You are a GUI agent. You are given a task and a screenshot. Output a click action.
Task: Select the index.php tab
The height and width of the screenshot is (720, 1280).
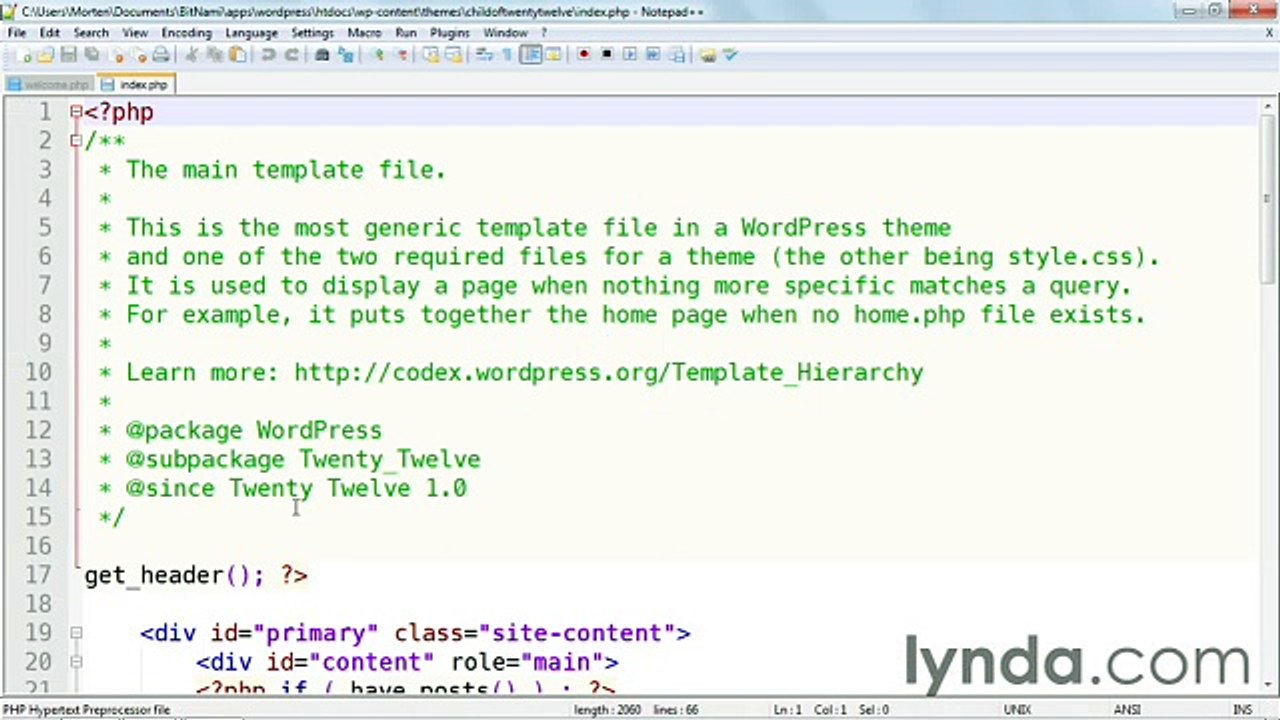[135, 85]
